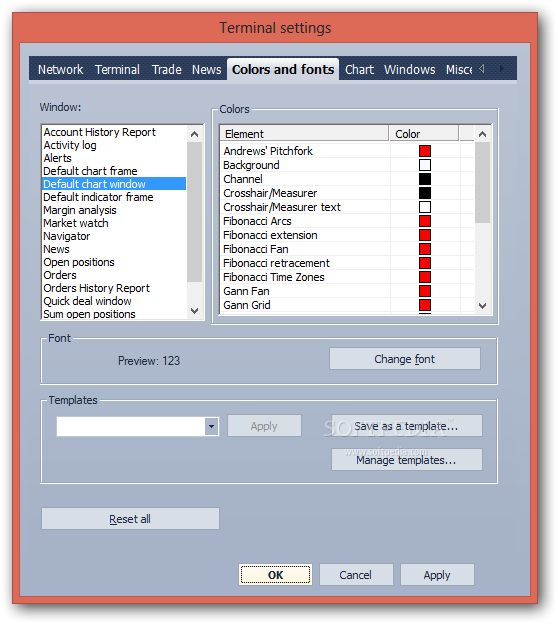The image size is (558, 624).
Task: Open Fibonacci Time Zones color swatch
Action: pos(425,277)
